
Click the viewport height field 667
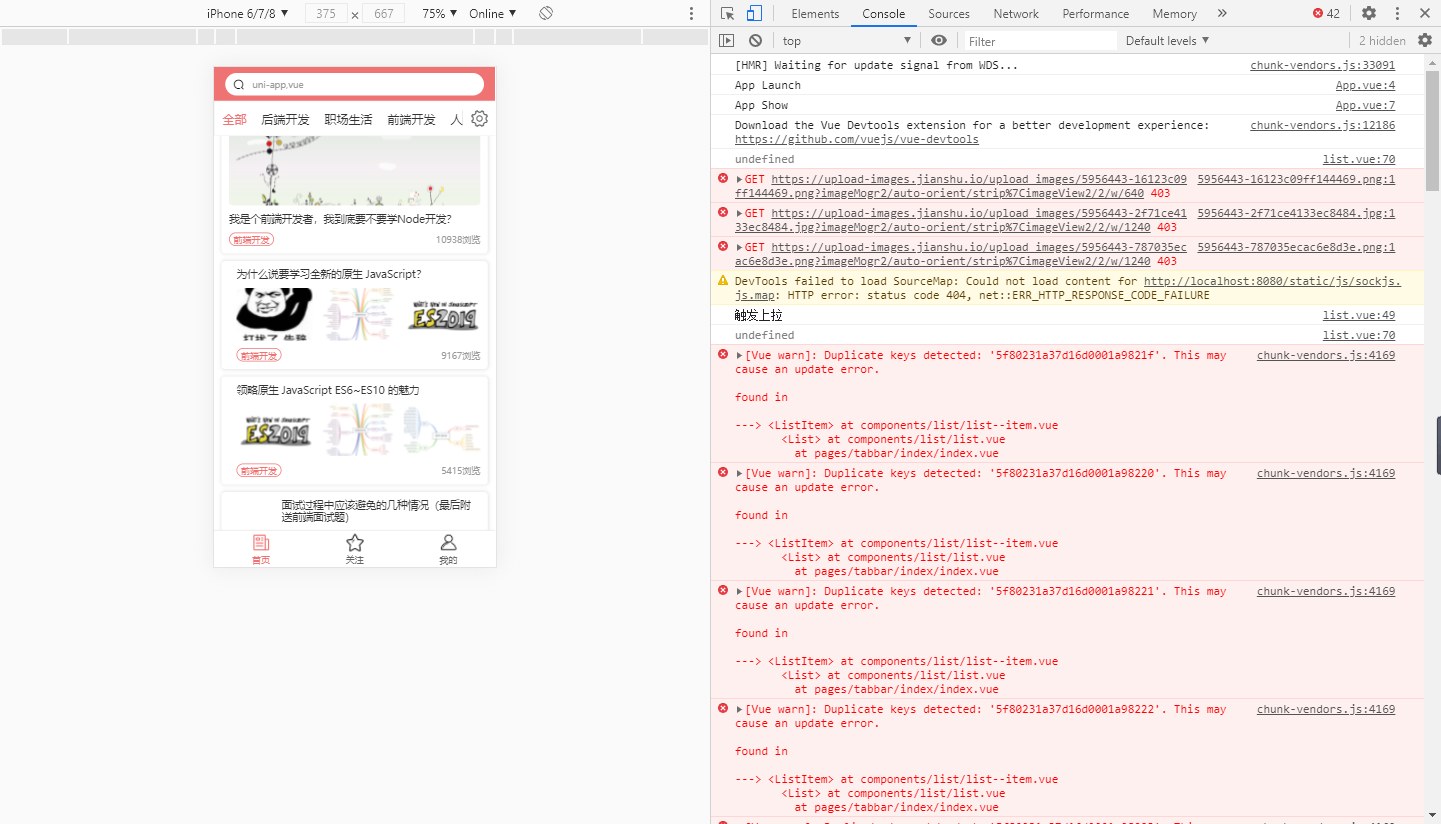pos(384,13)
